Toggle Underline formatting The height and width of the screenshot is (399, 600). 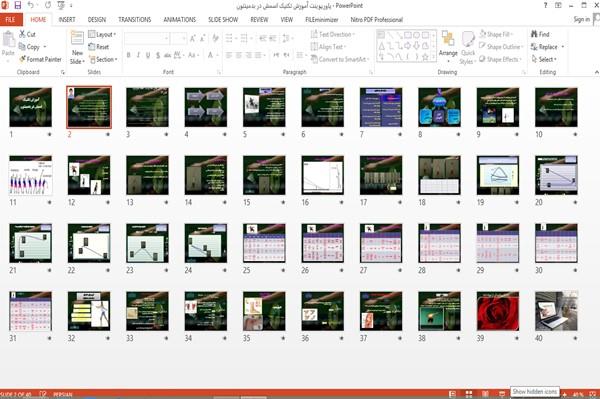(148, 55)
